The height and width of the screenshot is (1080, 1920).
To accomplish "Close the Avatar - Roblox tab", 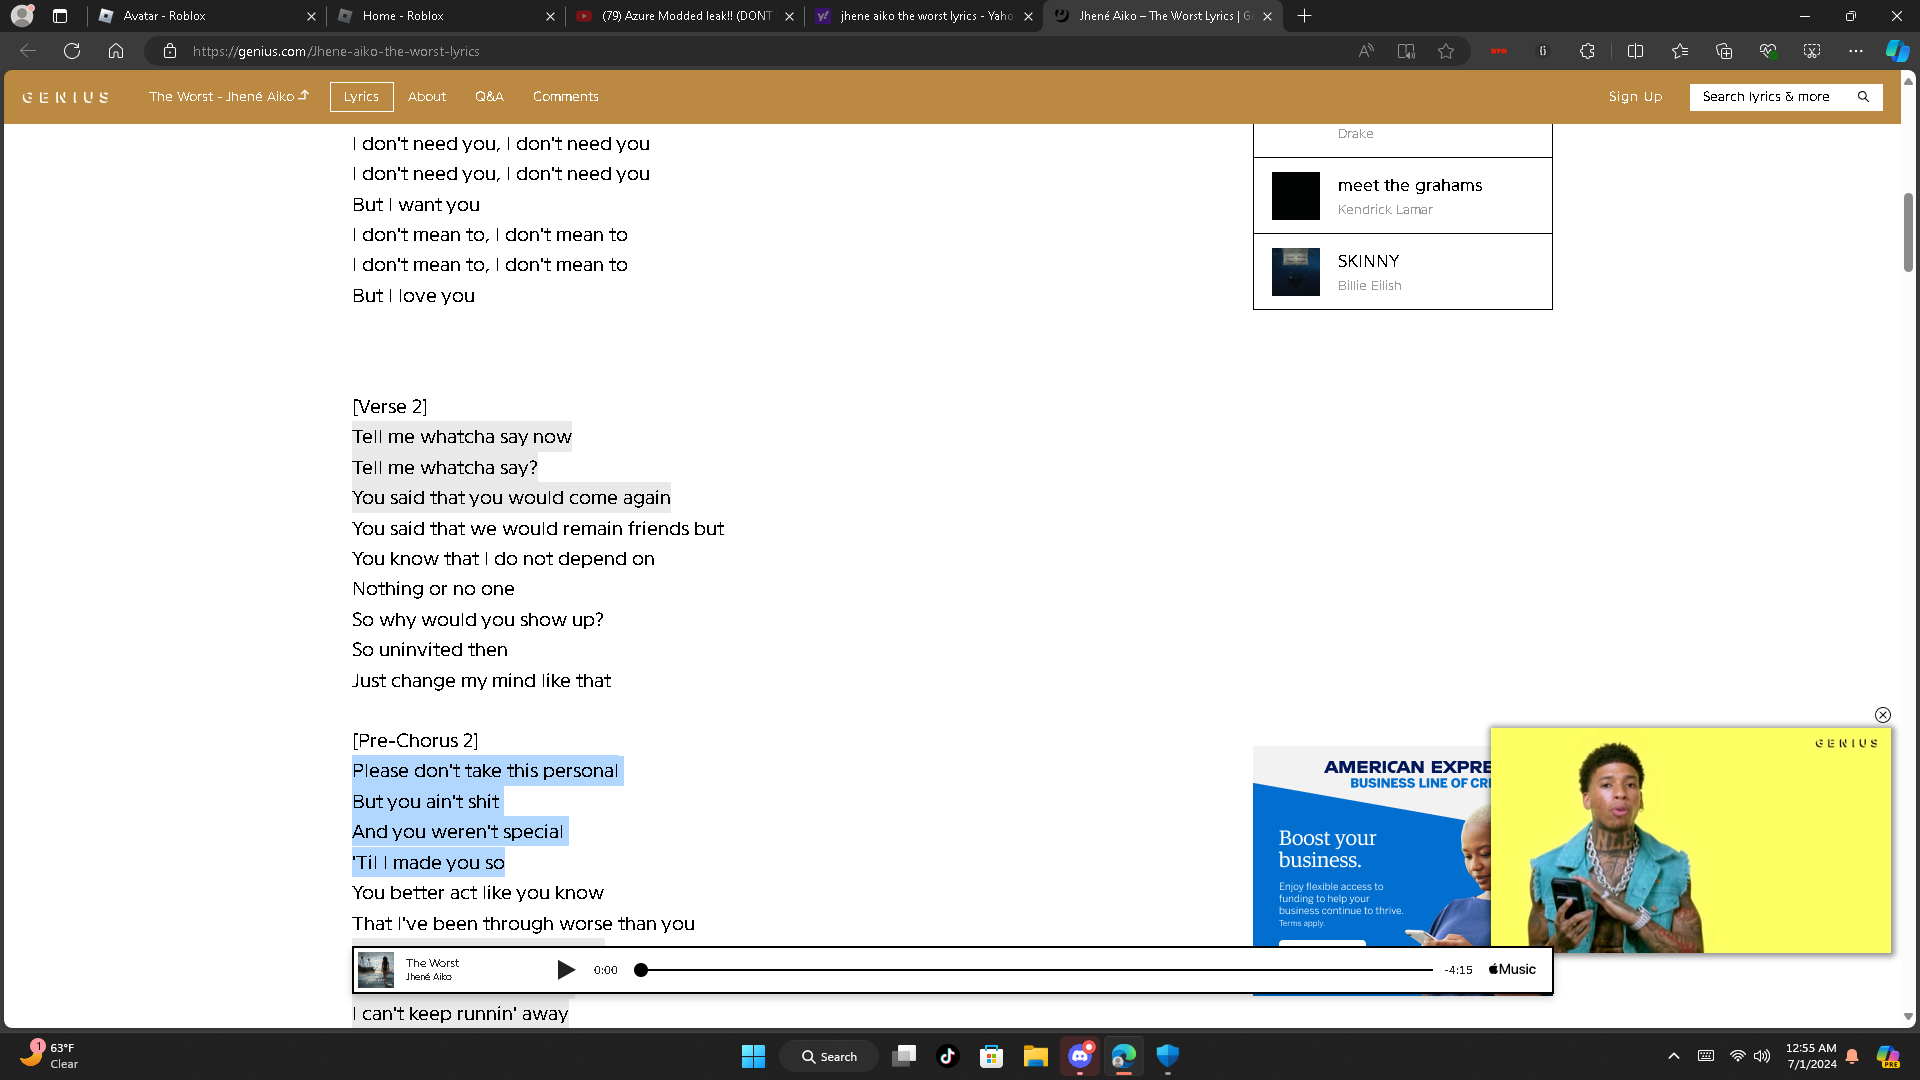I will pos(311,16).
